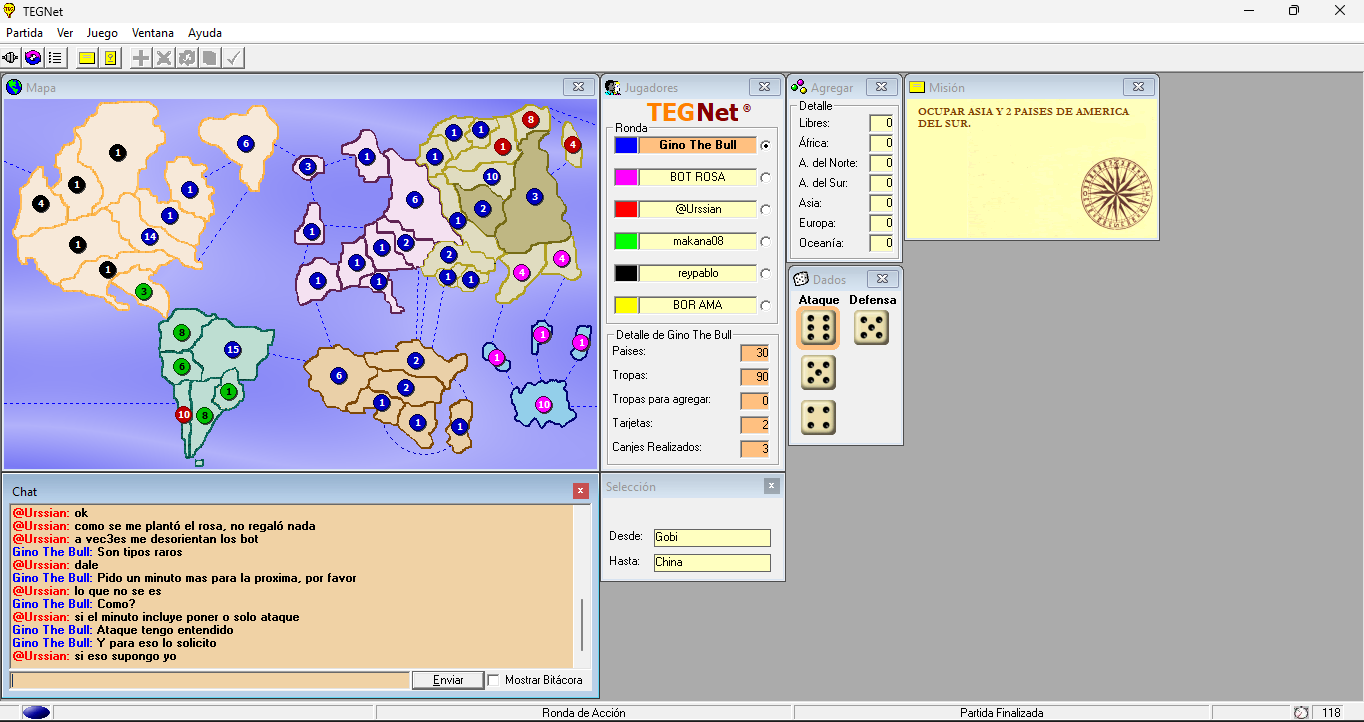
Task: Click the chat message input field
Action: click(x=210, y=680)
